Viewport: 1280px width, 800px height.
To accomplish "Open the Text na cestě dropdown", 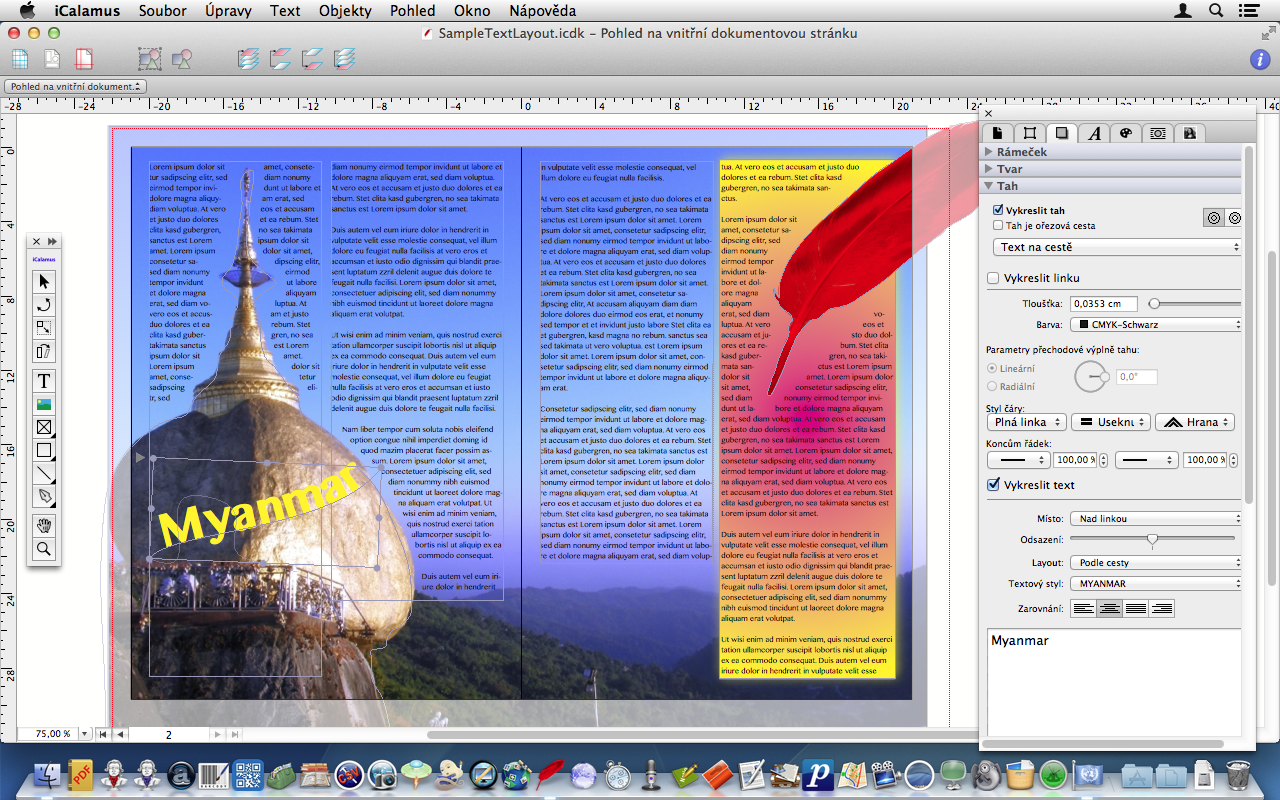I will (x=1117, y=247).
